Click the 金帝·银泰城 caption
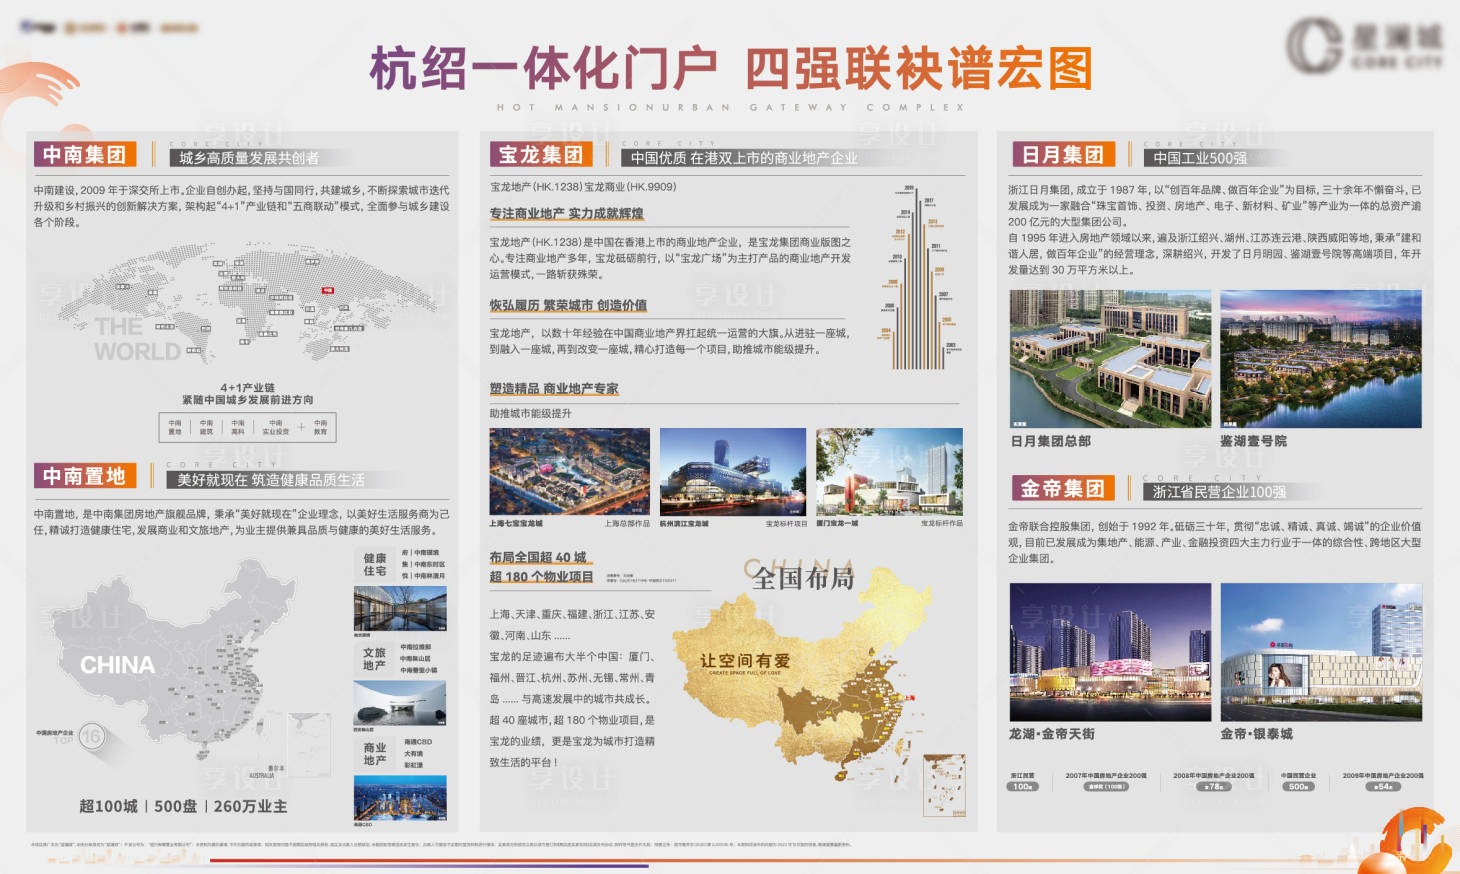Image resolution: width=1460 pixels, height=874 pixels. [x=1257, y=734]
